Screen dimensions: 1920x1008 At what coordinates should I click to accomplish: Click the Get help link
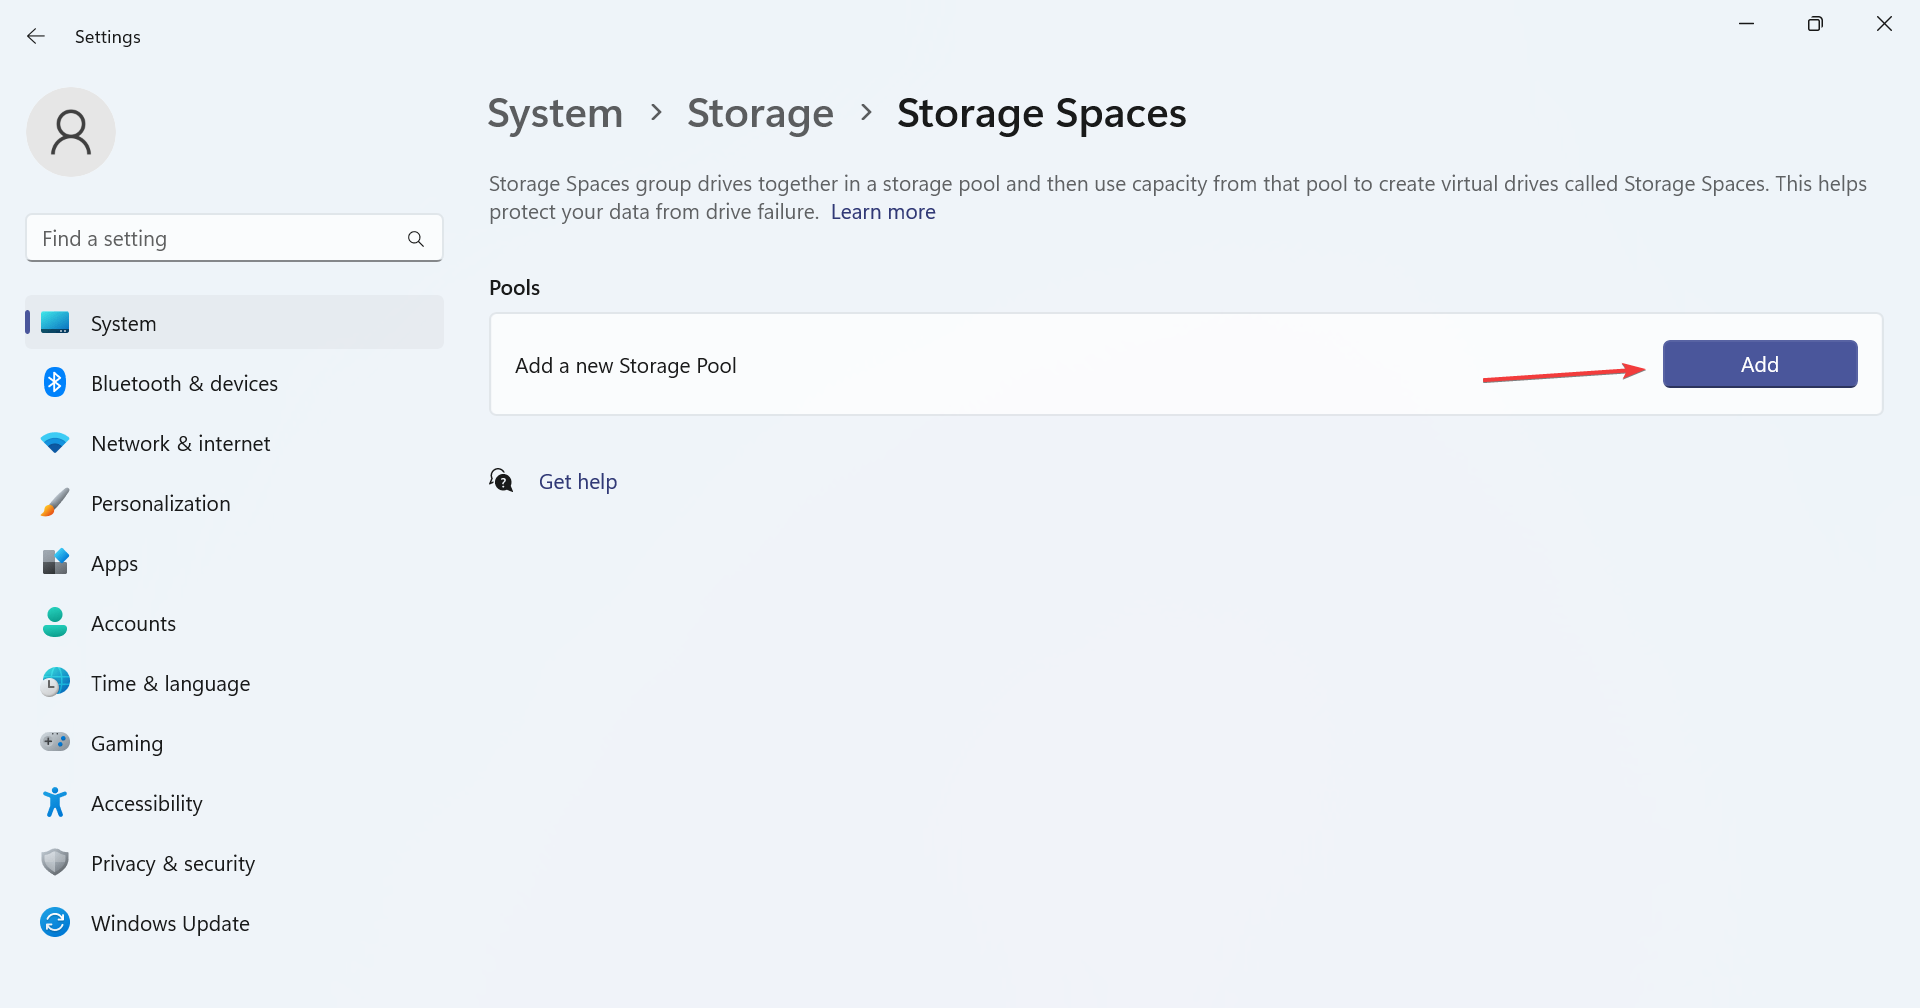[x=578, y=482]
